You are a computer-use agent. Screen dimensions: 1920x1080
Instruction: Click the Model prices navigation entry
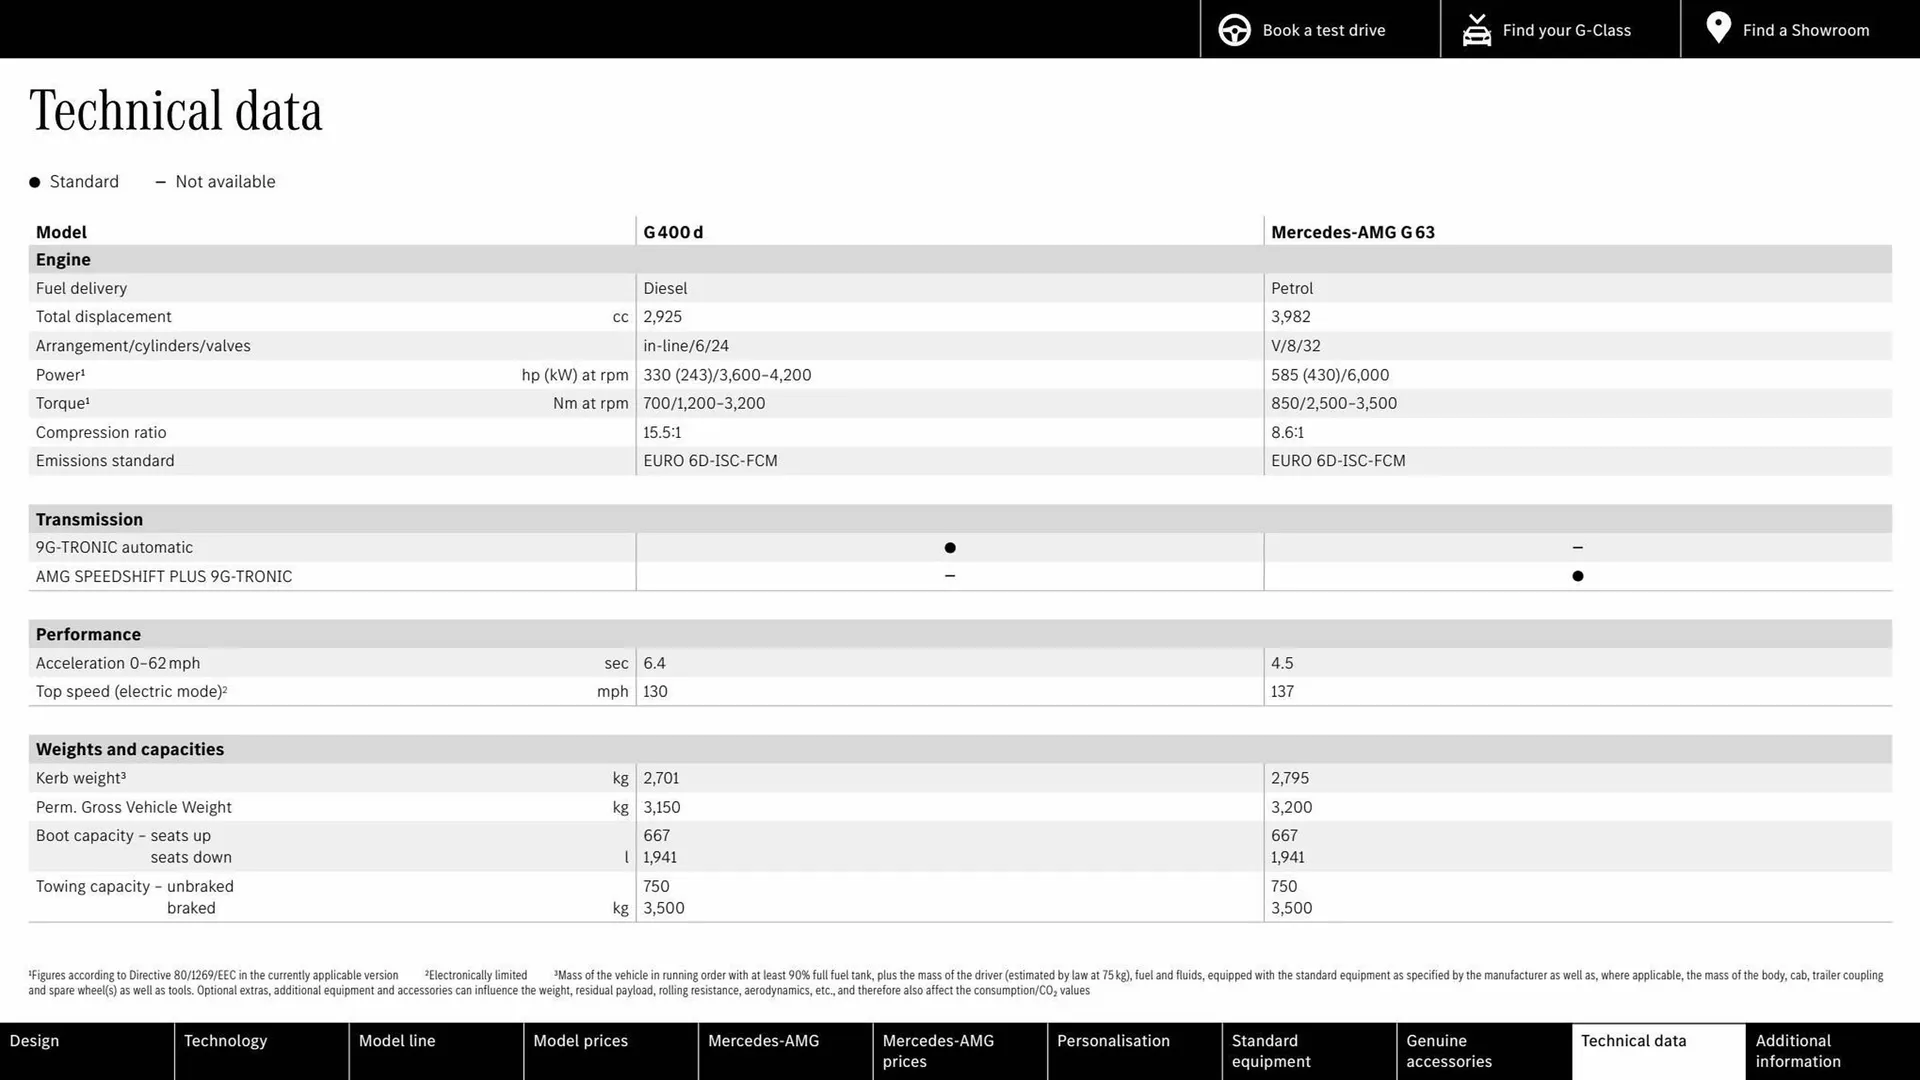[x=580, y=1040]
